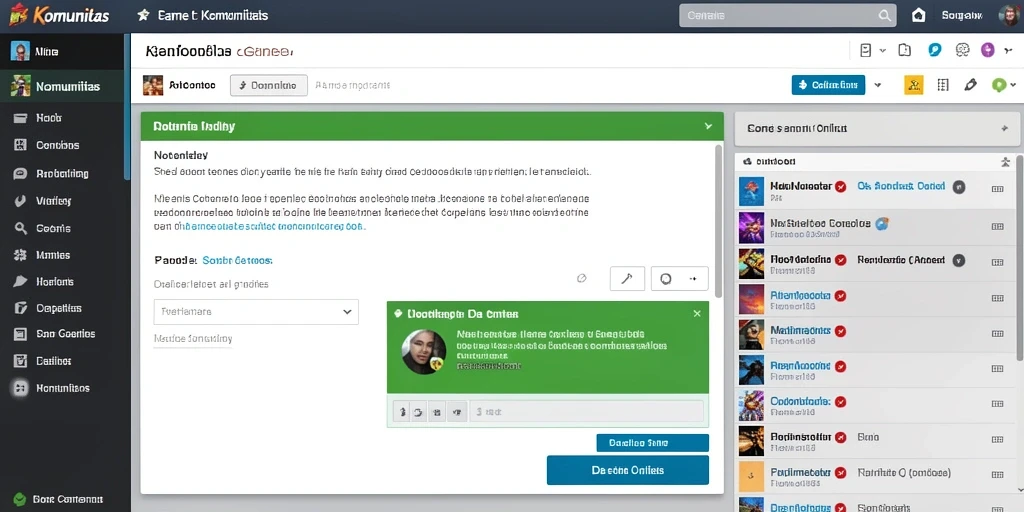The height and width of the screenshot is (512, 1024).
Task: Click the person icon in right list header
Action: 1005,161
